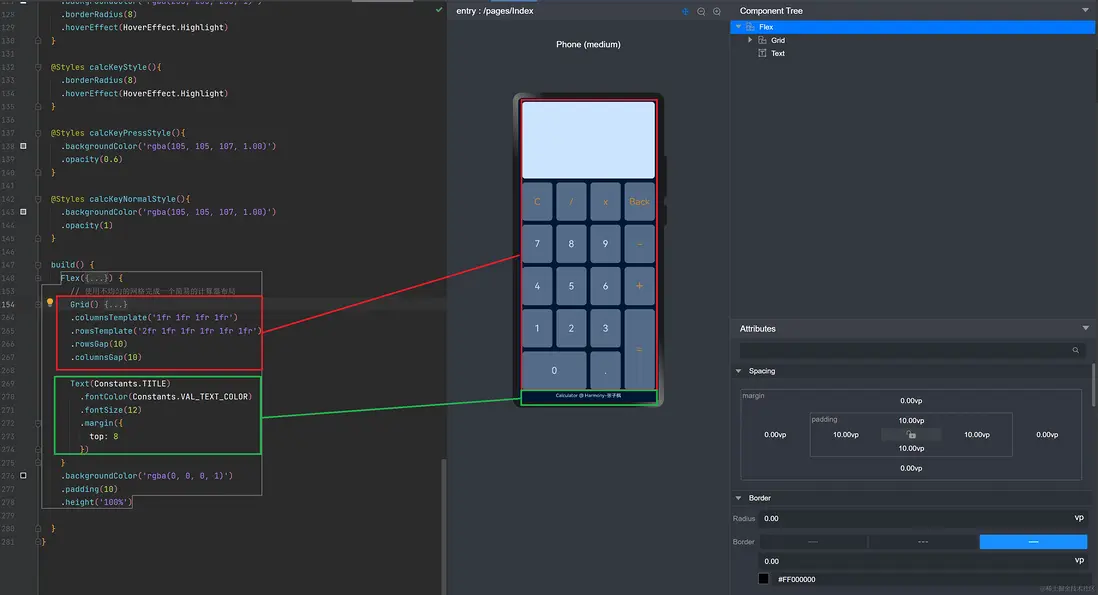
Task: Open the Component Tree panel dropdown arrow
Action: [x=1086, y=10]
